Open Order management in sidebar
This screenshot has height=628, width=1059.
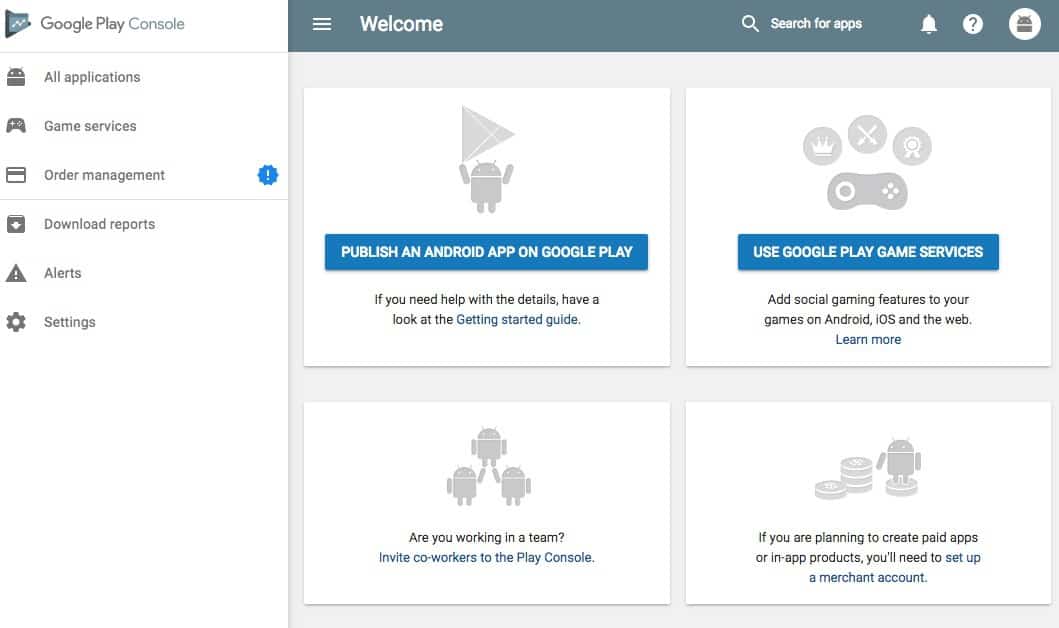tap(144, 175)
